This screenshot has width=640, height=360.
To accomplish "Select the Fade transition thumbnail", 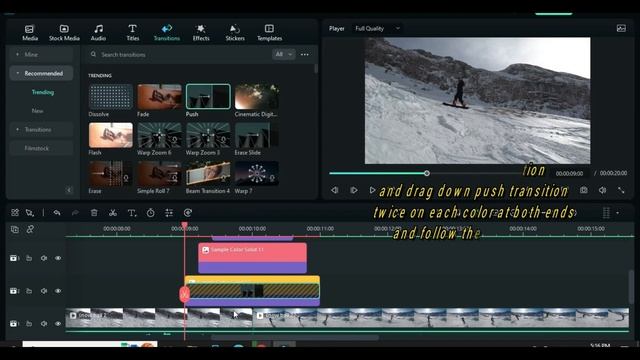I will point(160,96).
